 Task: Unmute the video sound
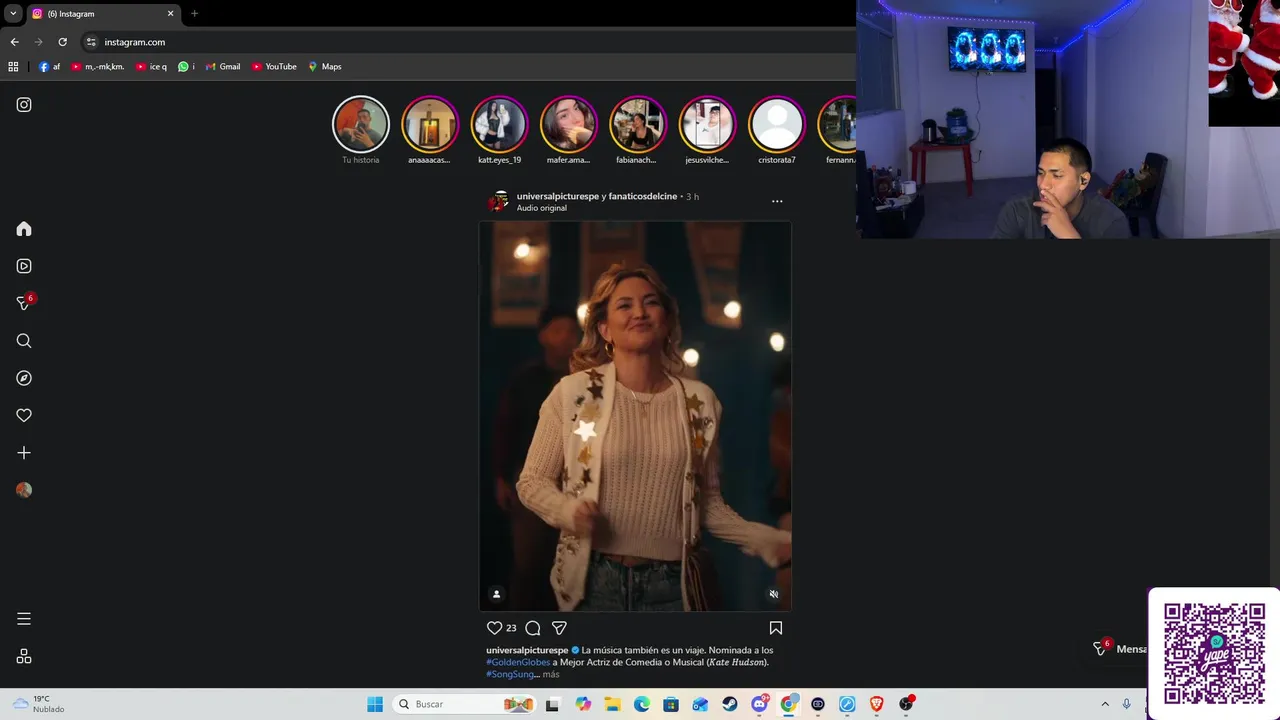pyautogui.click(x=773, y=594)
